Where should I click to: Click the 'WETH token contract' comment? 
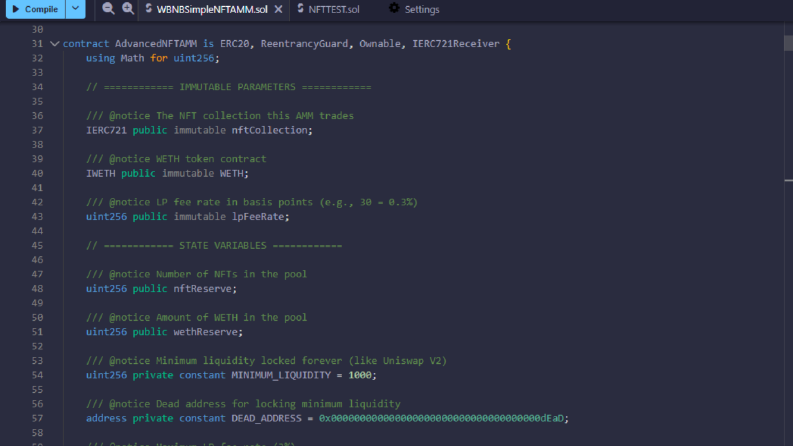coord(176,159)
